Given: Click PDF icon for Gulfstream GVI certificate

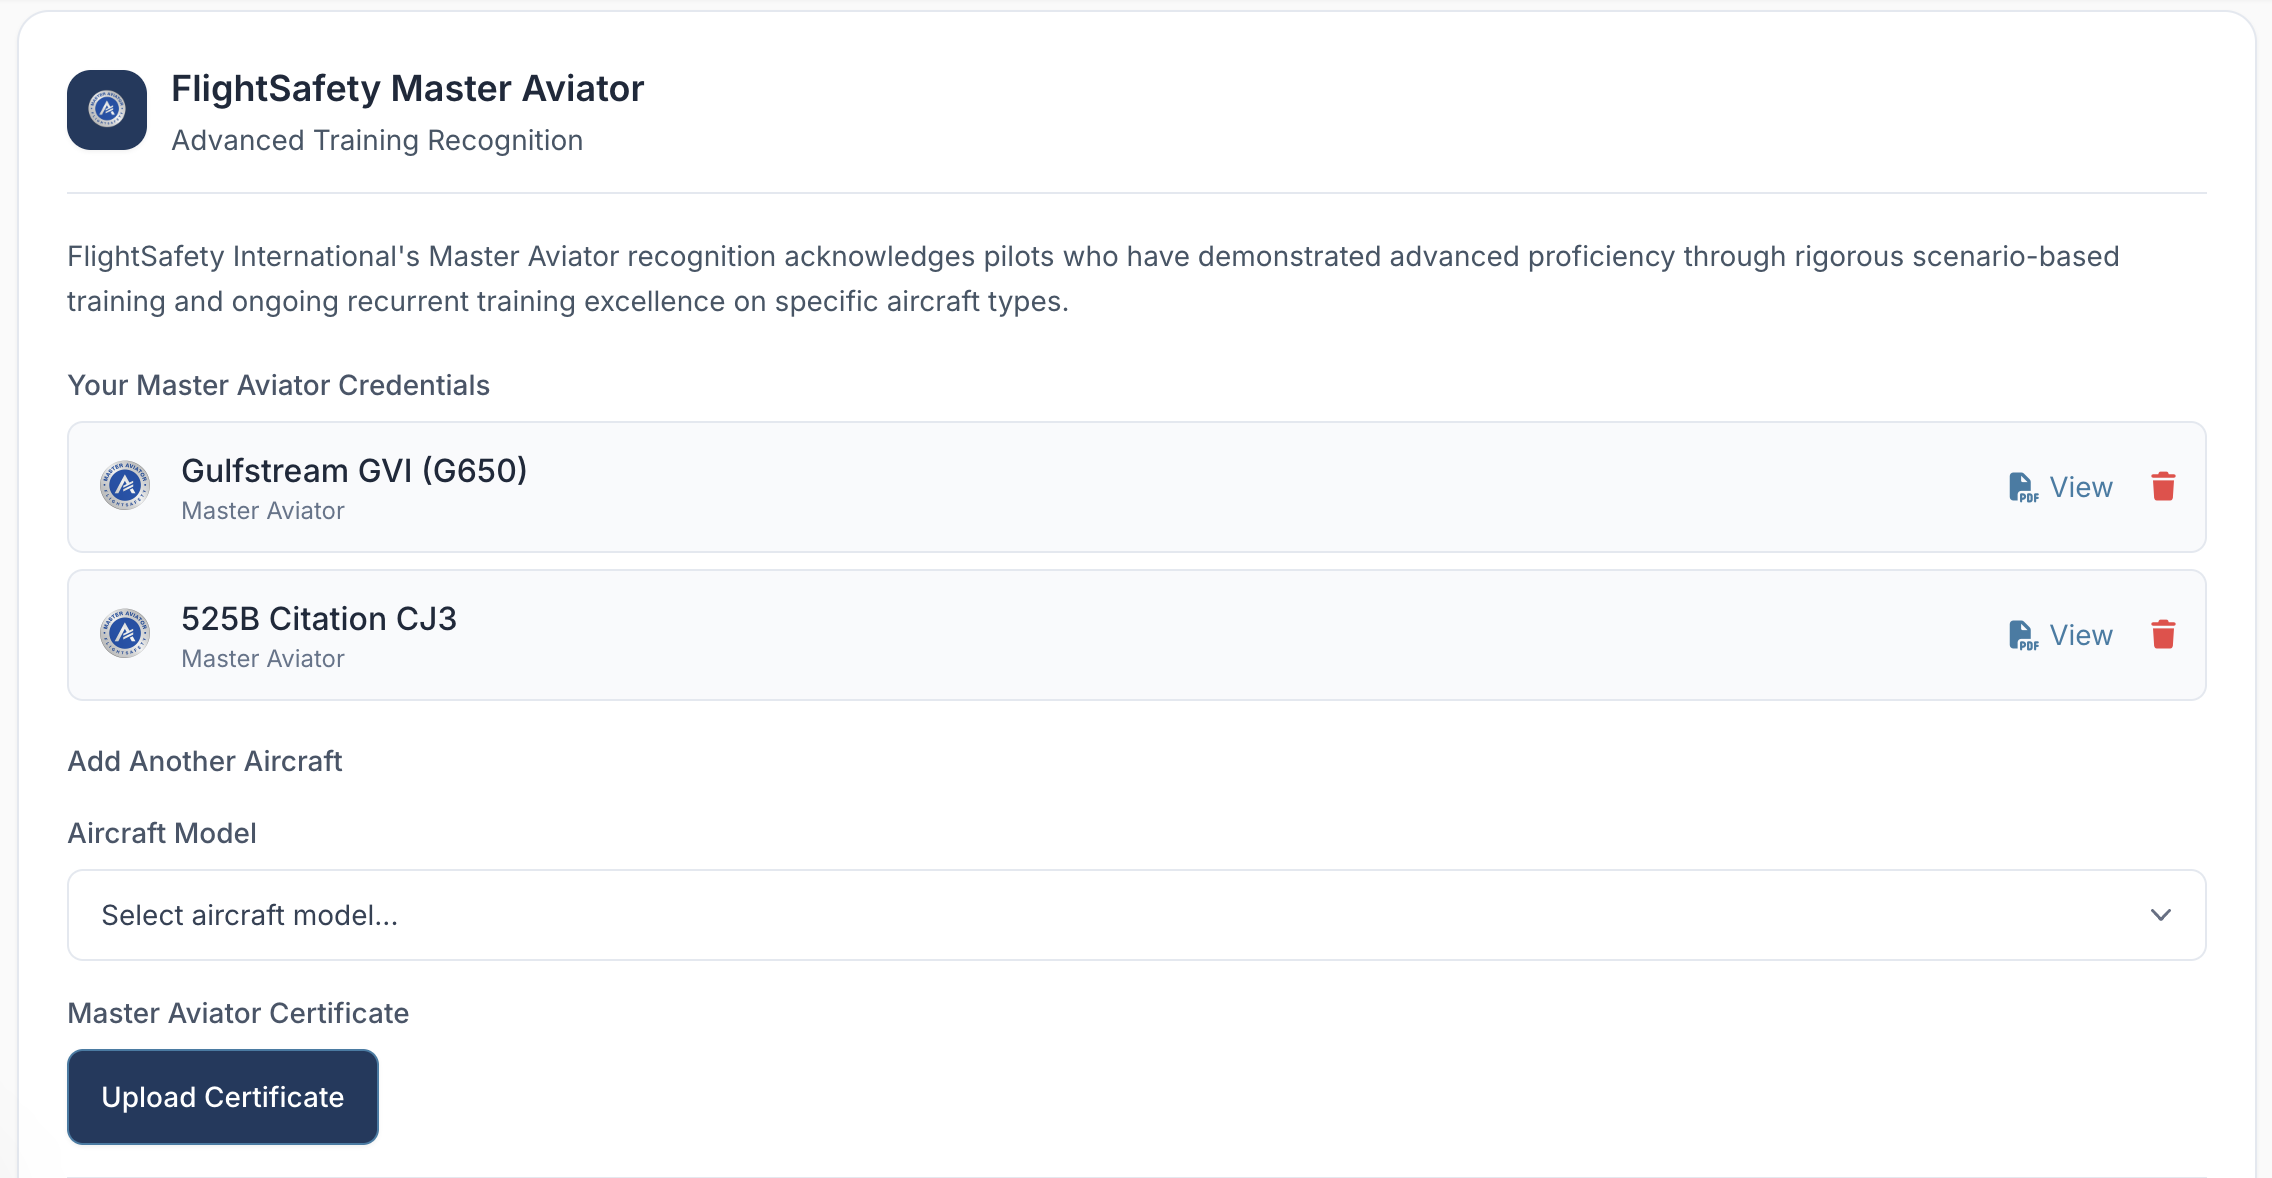Looking at the screenshot, I should click(x=2023, y=487).
